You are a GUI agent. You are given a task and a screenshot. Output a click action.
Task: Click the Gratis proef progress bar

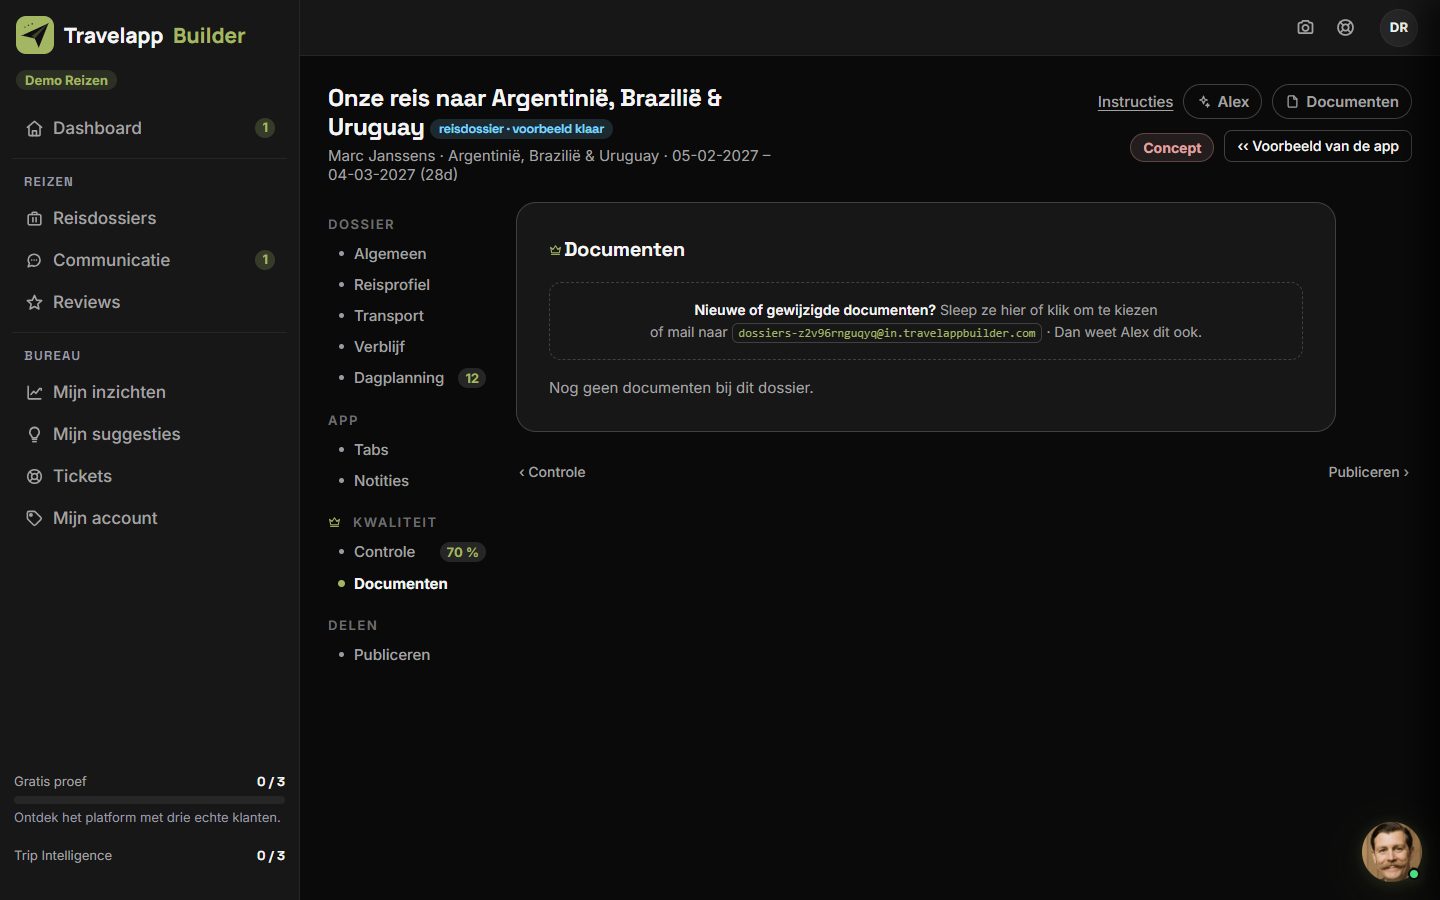[149, 800]
